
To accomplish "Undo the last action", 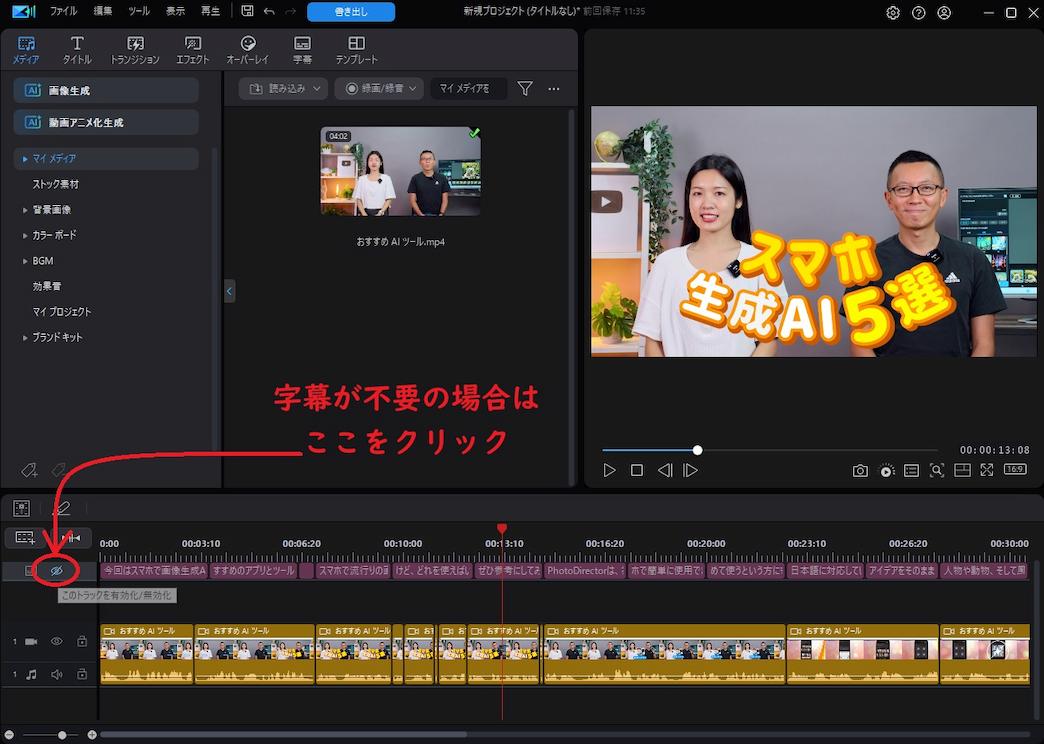I will tap(269, 11).
